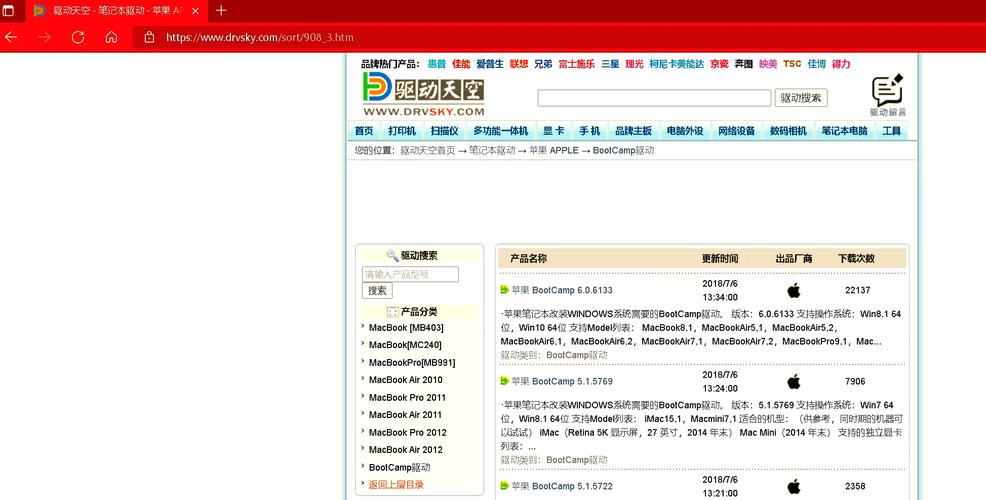Click the 兄弟 brand link
Viewport: 986px width, 500px height.
pyautogui.click(x=543, y=64)
